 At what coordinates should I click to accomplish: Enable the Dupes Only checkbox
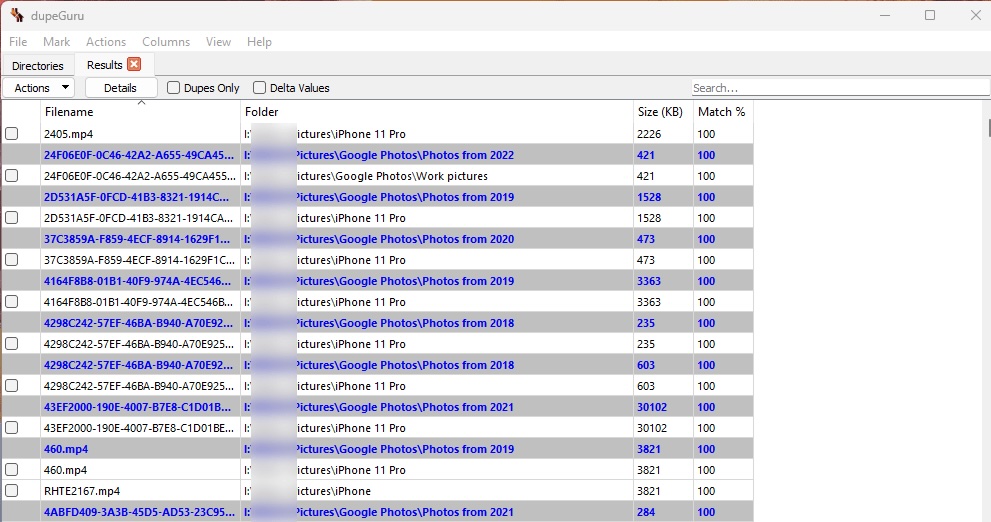tap(173, 88)
